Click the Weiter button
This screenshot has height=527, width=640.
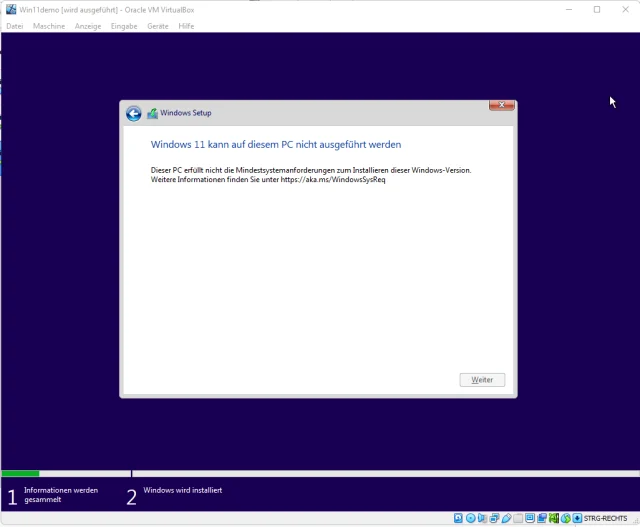(482, 380)
